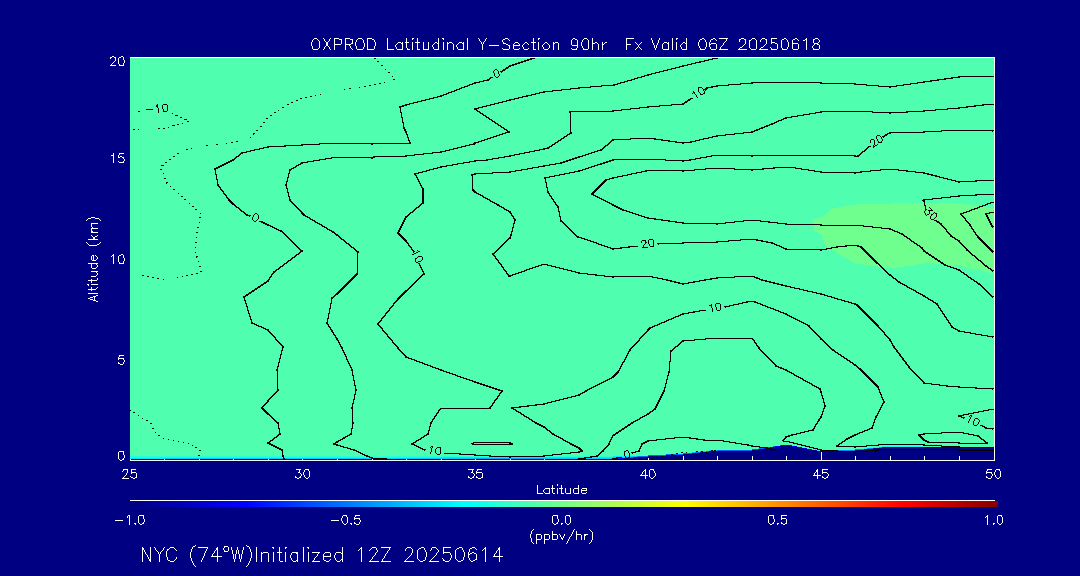Screen dimensions: 1080x576
Task: Click the x-axis tick label 45
Action: click(x=821, y=474)
